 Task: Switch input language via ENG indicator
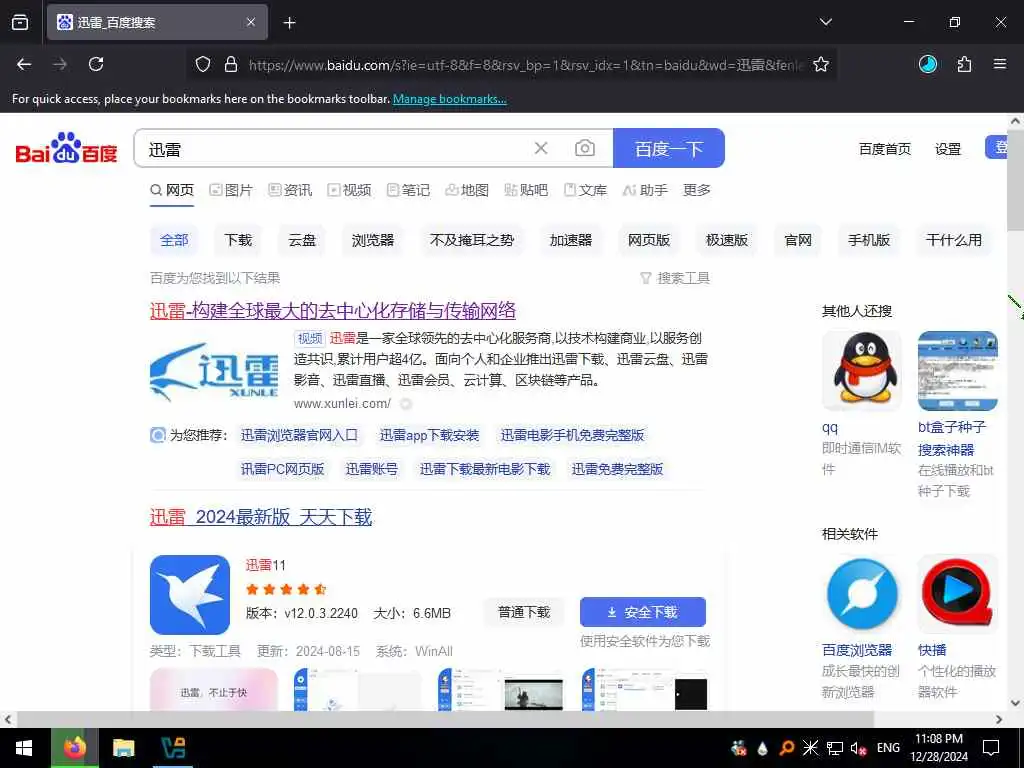tap(888, 748)
